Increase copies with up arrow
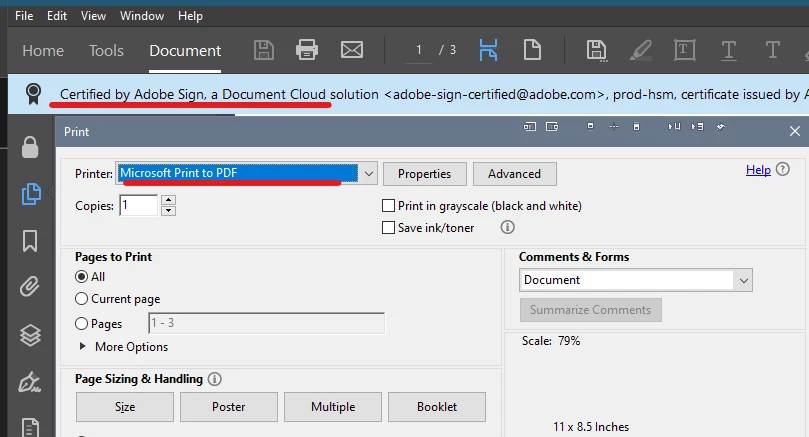This screenshot has height=437, width=809. [x=168, y=200]
